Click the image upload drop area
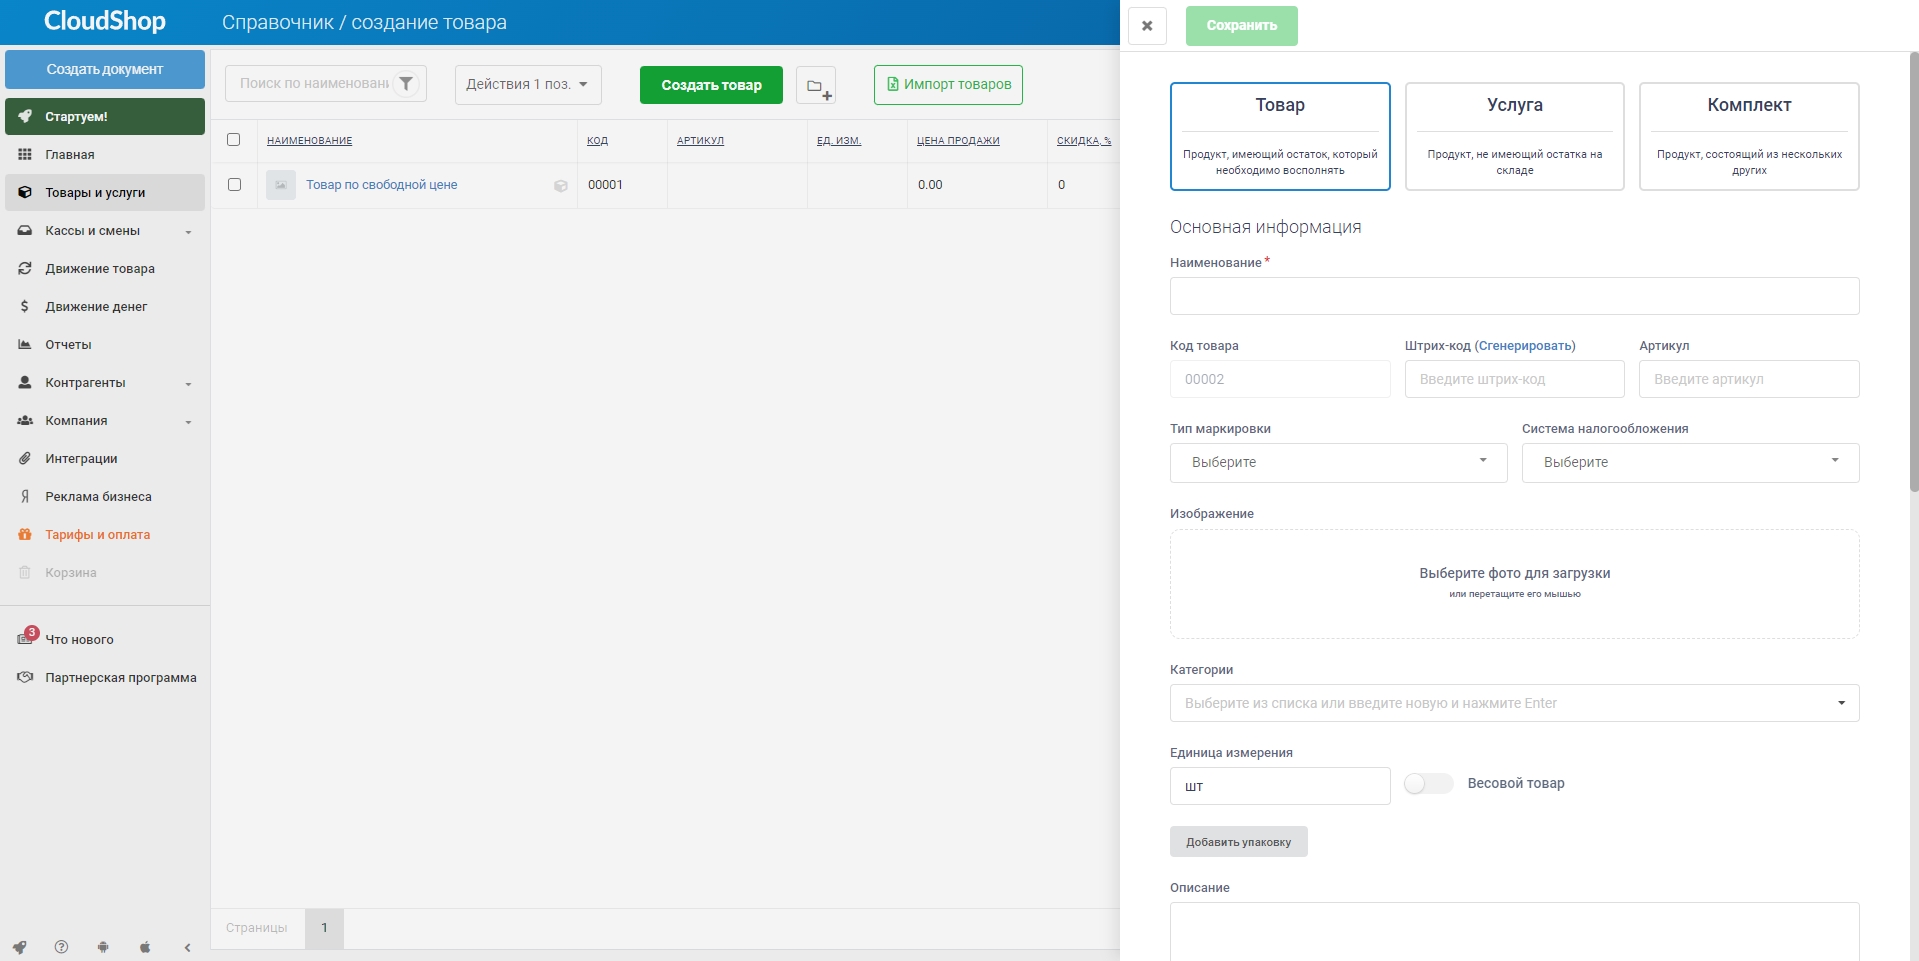Screen dimensions: 1919x961 (1514, 584)
